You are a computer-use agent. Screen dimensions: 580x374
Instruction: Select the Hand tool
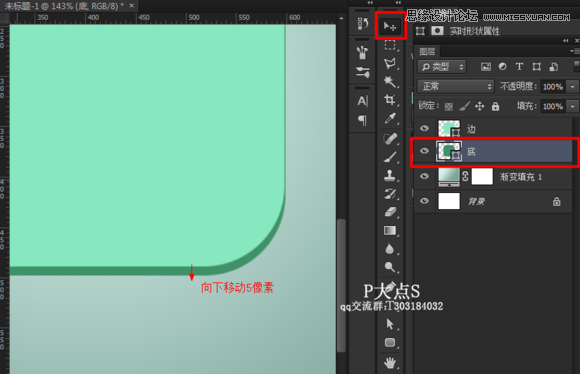[x=390, y=363]
